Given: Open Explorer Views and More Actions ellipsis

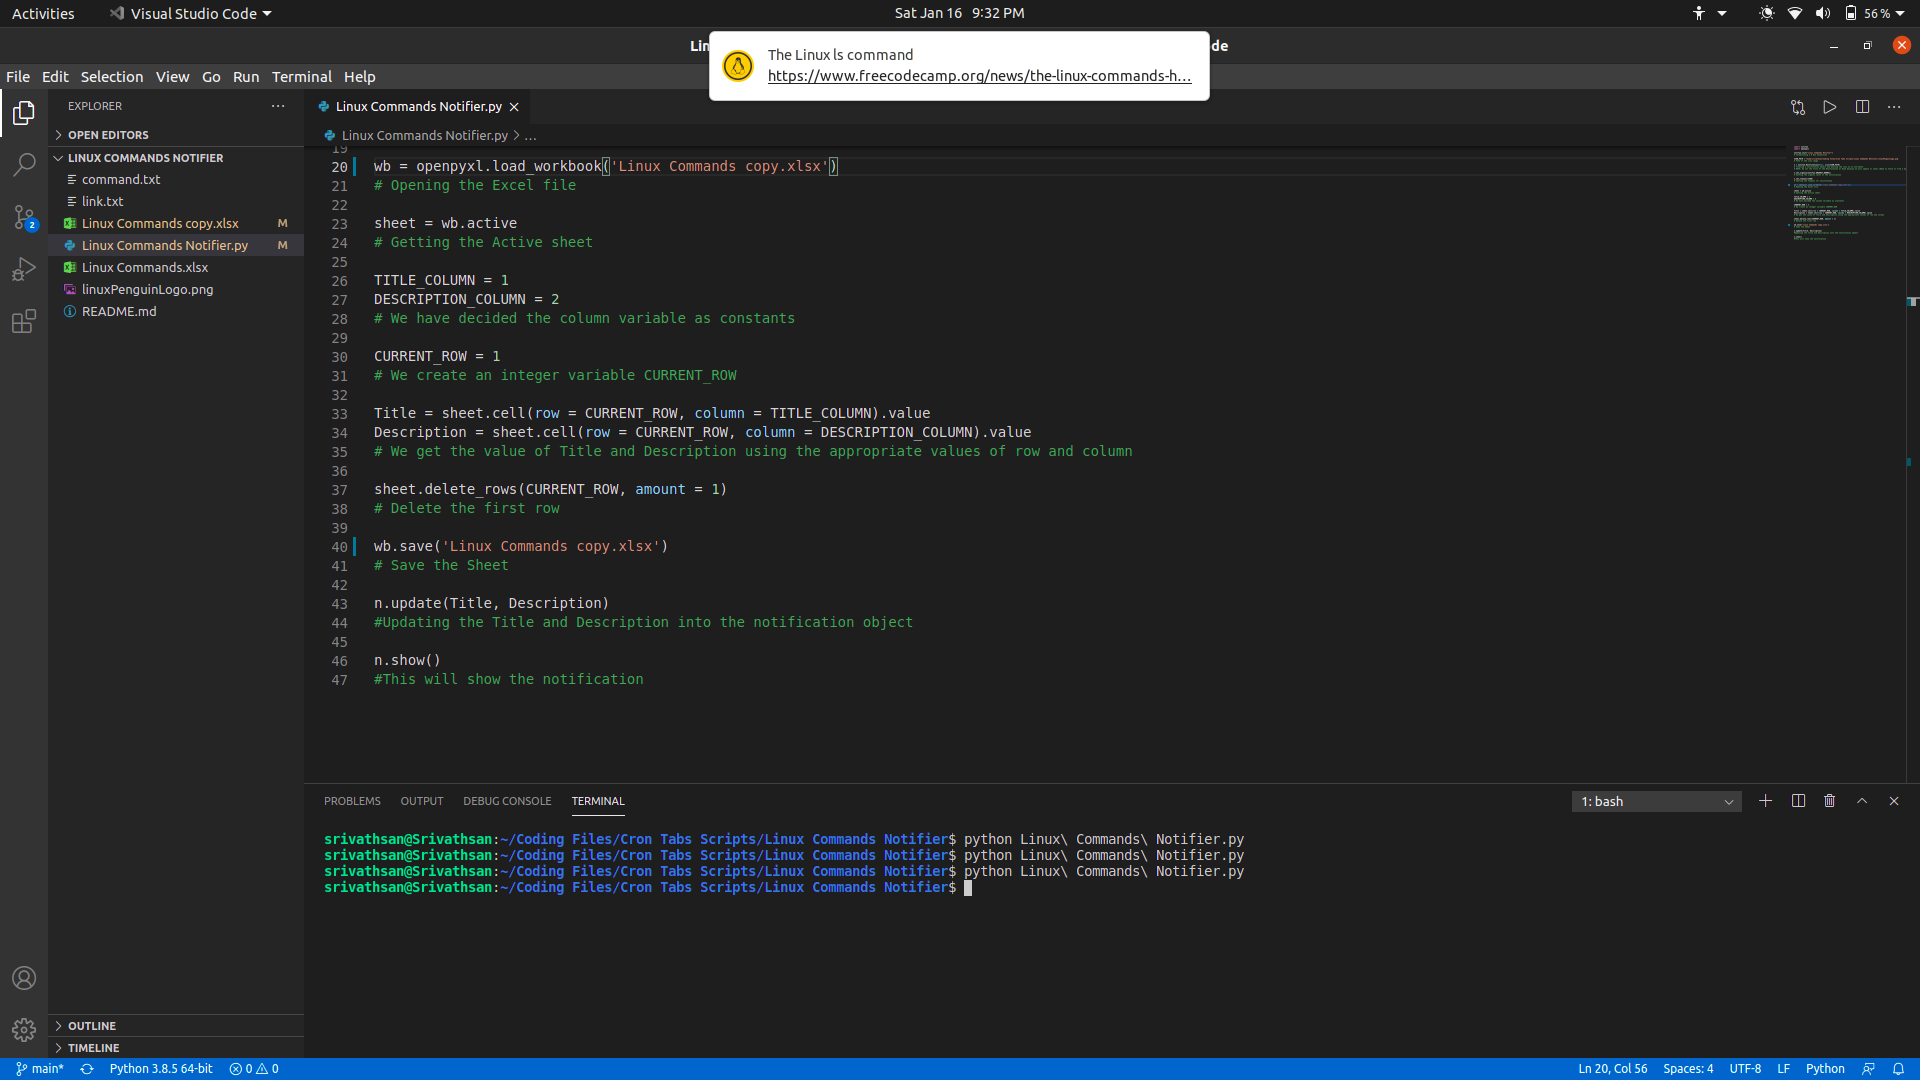Looking at the screenshot, I should (x=278, y=106).
